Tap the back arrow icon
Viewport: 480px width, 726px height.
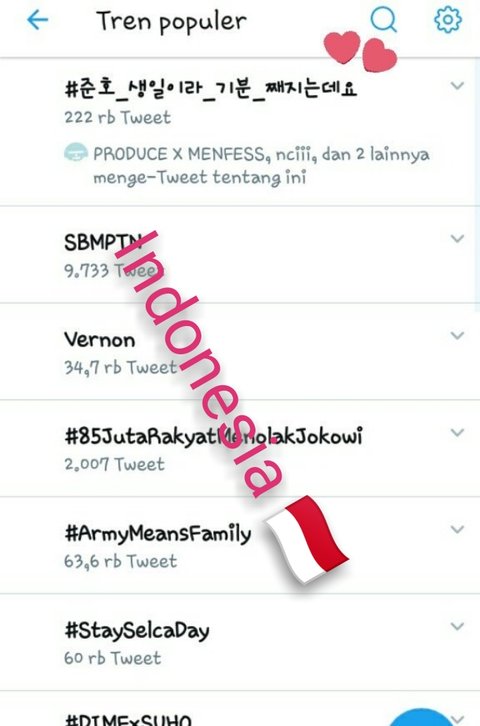37,20
